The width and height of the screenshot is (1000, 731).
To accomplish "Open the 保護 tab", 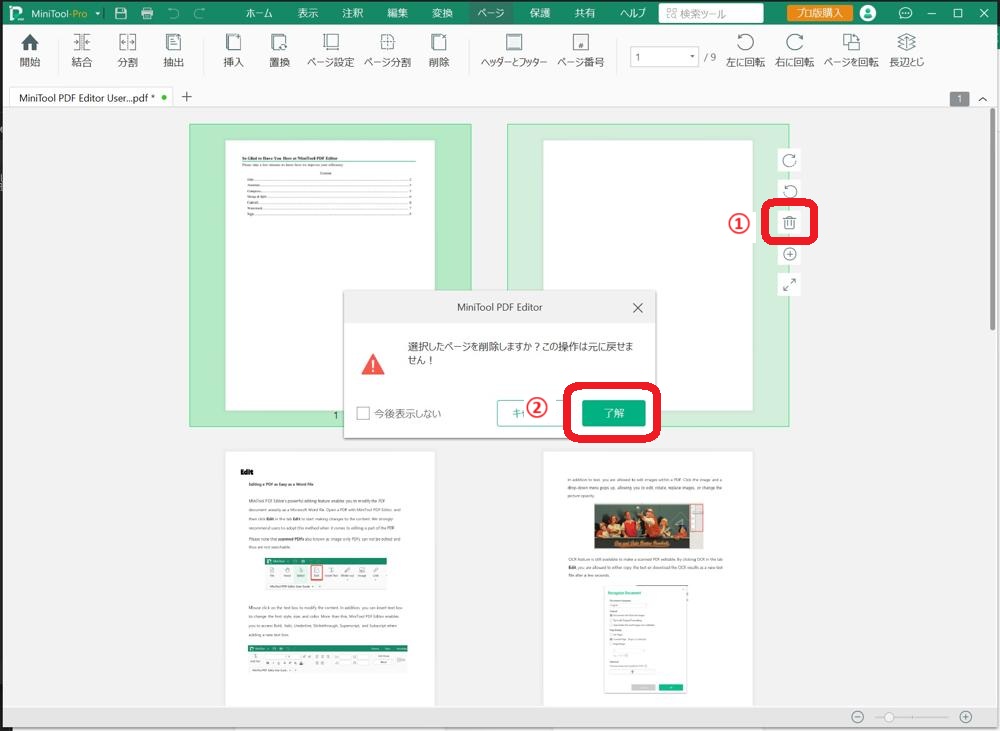I will point(540,13).
